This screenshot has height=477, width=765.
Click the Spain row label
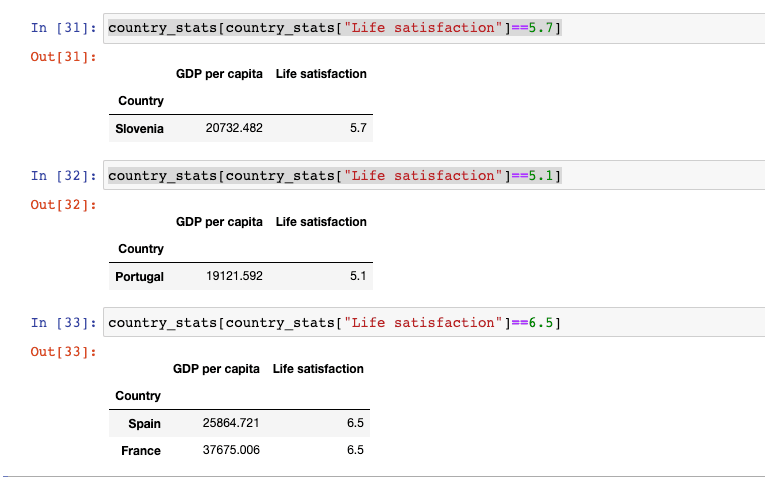(x=145, y=424)
